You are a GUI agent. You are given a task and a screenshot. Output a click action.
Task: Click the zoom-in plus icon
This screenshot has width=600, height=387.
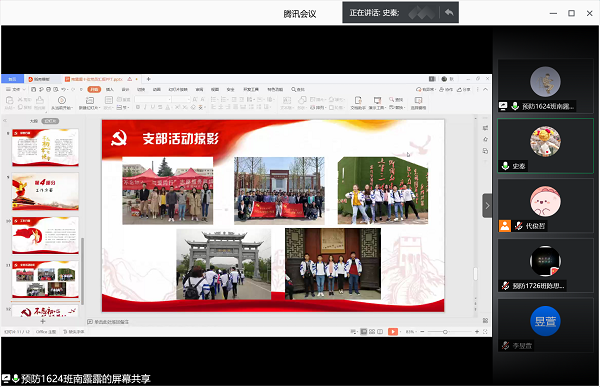[x=477, y=331]
